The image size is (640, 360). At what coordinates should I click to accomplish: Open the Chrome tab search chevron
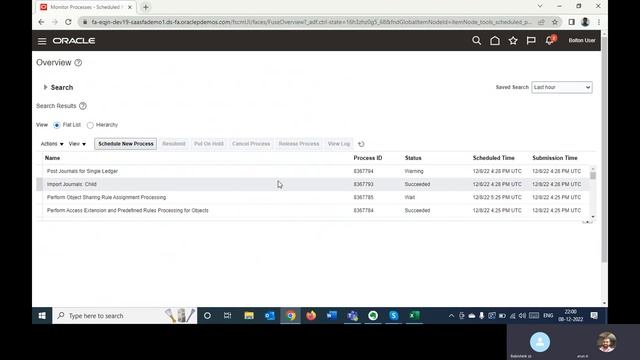tap(540, 6)
